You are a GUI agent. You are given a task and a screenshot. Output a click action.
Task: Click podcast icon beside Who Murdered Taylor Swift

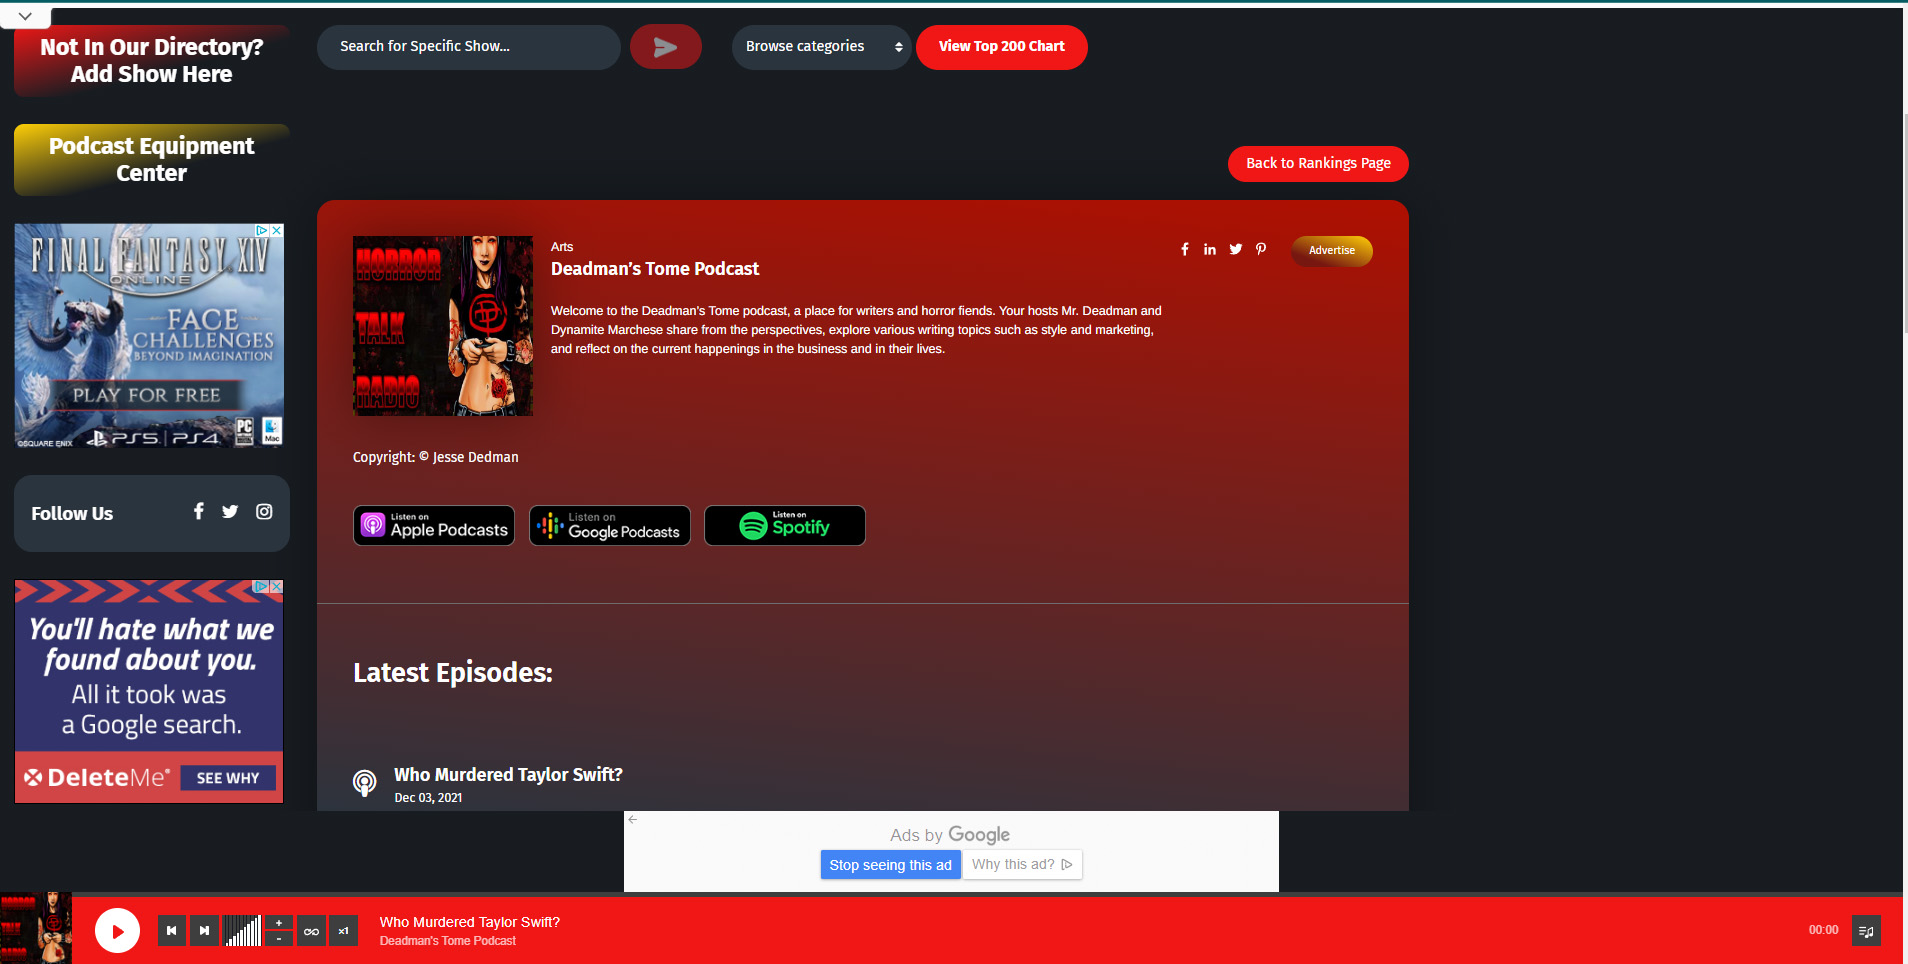[365, 782]
